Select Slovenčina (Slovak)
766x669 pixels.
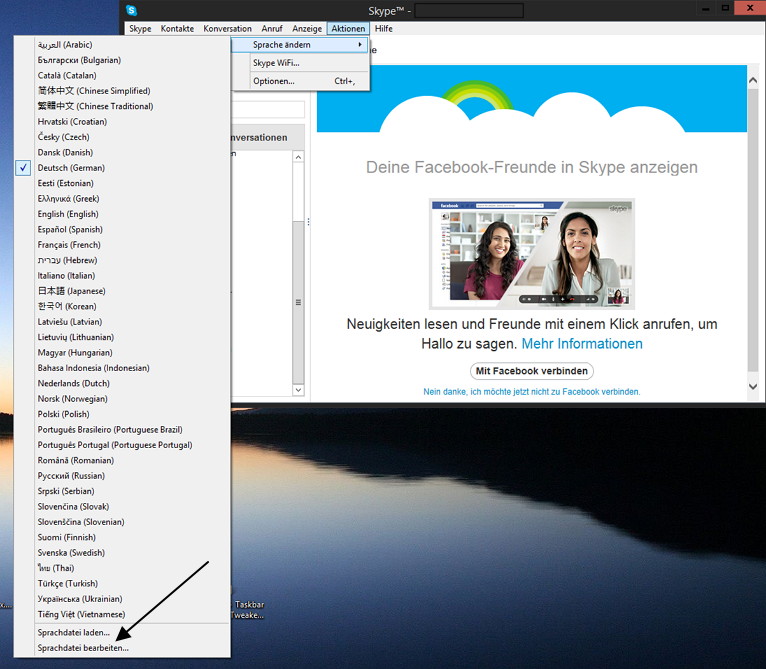point(122,506)
